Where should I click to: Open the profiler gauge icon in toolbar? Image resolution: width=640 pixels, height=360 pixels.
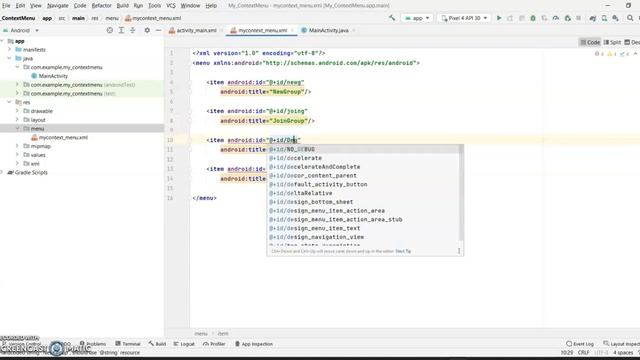(x=556, y=18)
